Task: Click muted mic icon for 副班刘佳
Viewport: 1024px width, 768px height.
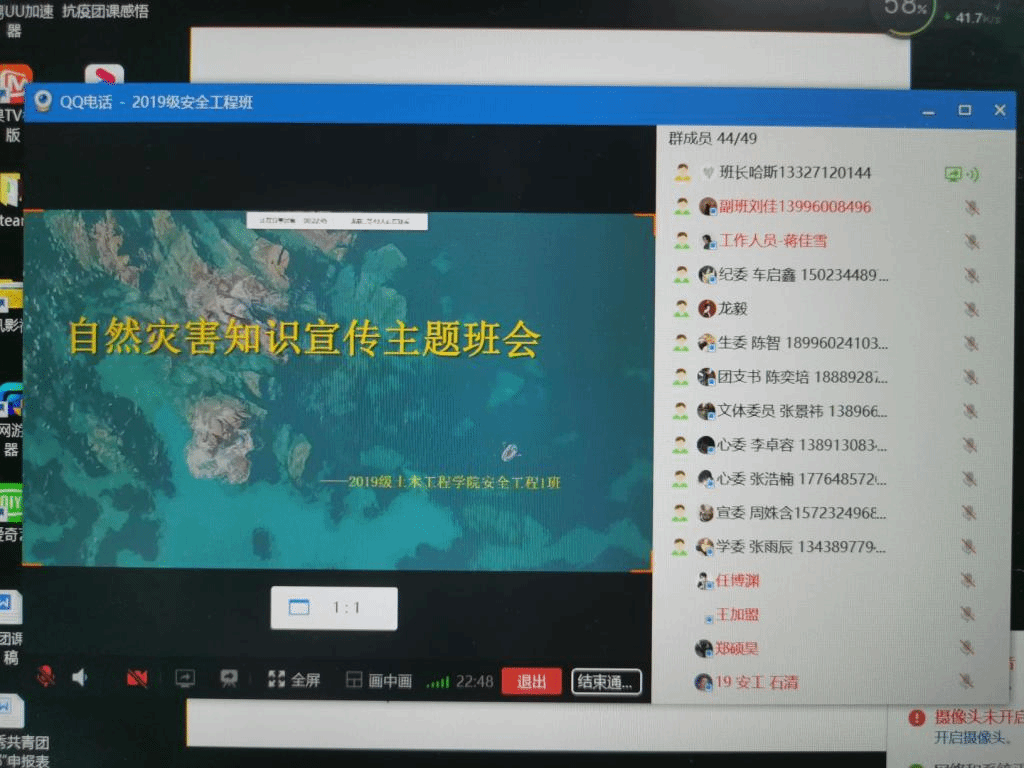Action: (970, 207)
